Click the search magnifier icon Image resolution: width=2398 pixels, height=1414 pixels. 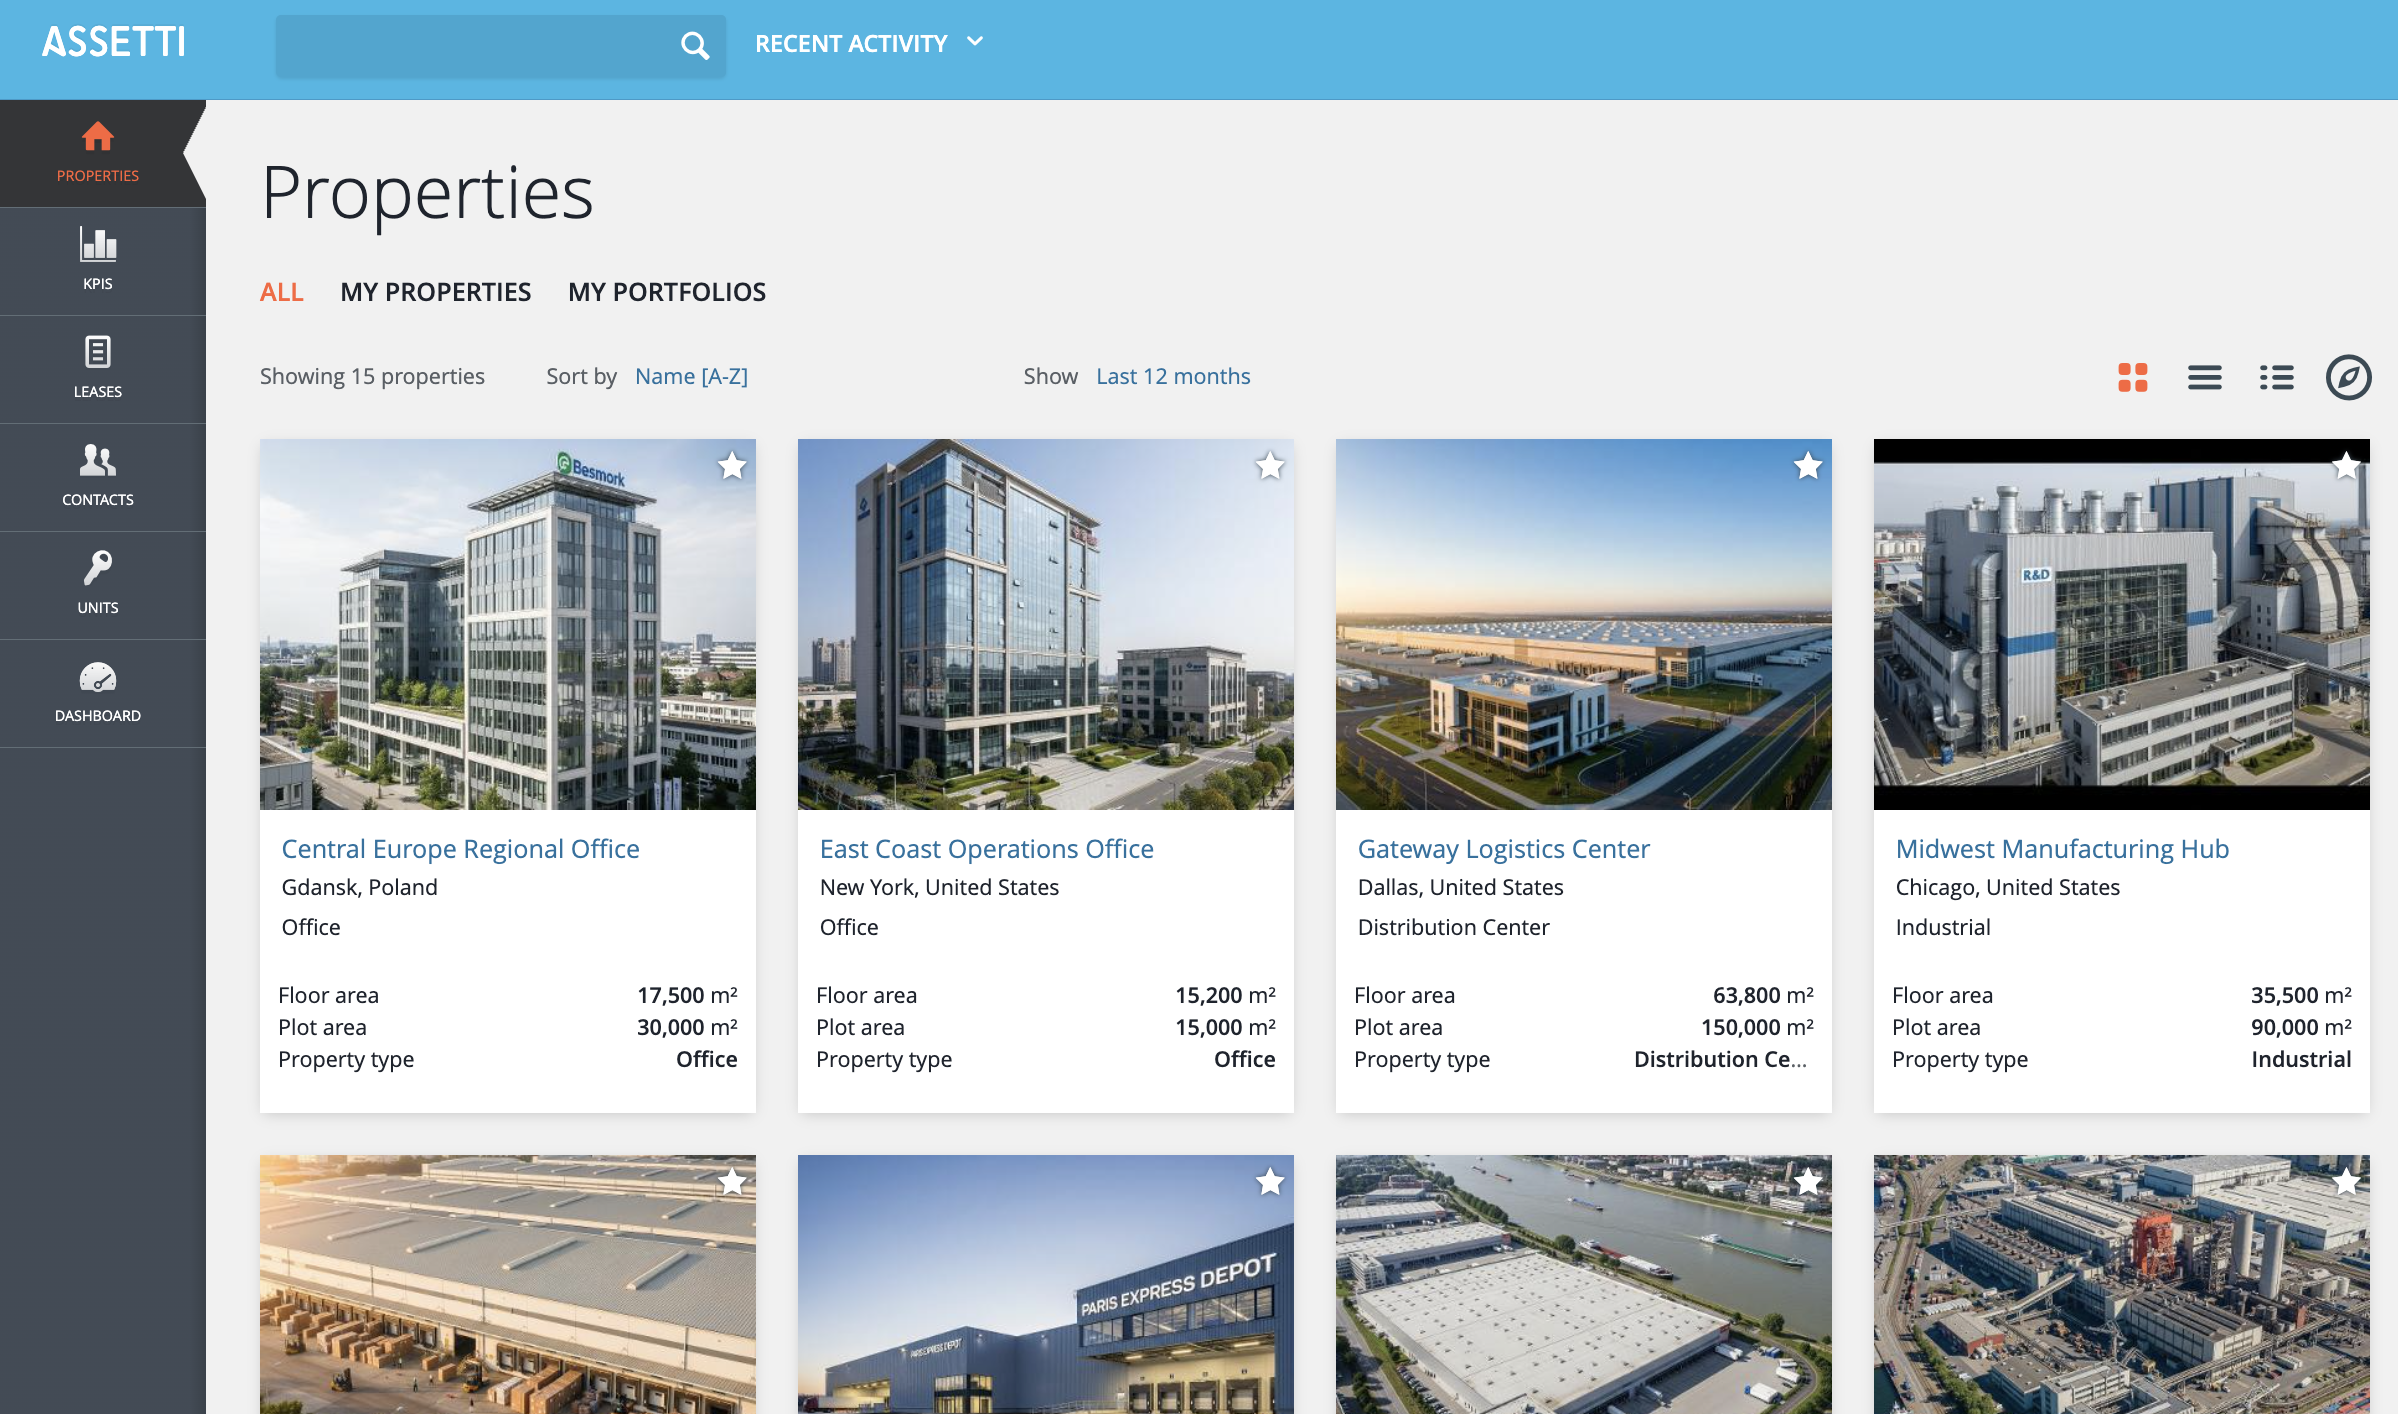coord(694,45)
